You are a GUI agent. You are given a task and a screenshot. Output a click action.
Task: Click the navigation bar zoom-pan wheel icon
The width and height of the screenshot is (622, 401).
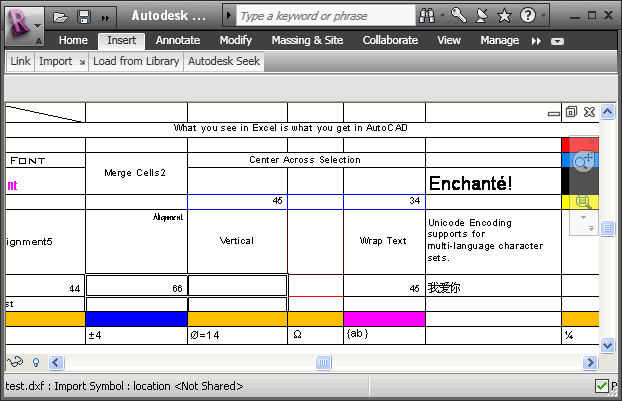pyautogui.click(x=583, y=161)
